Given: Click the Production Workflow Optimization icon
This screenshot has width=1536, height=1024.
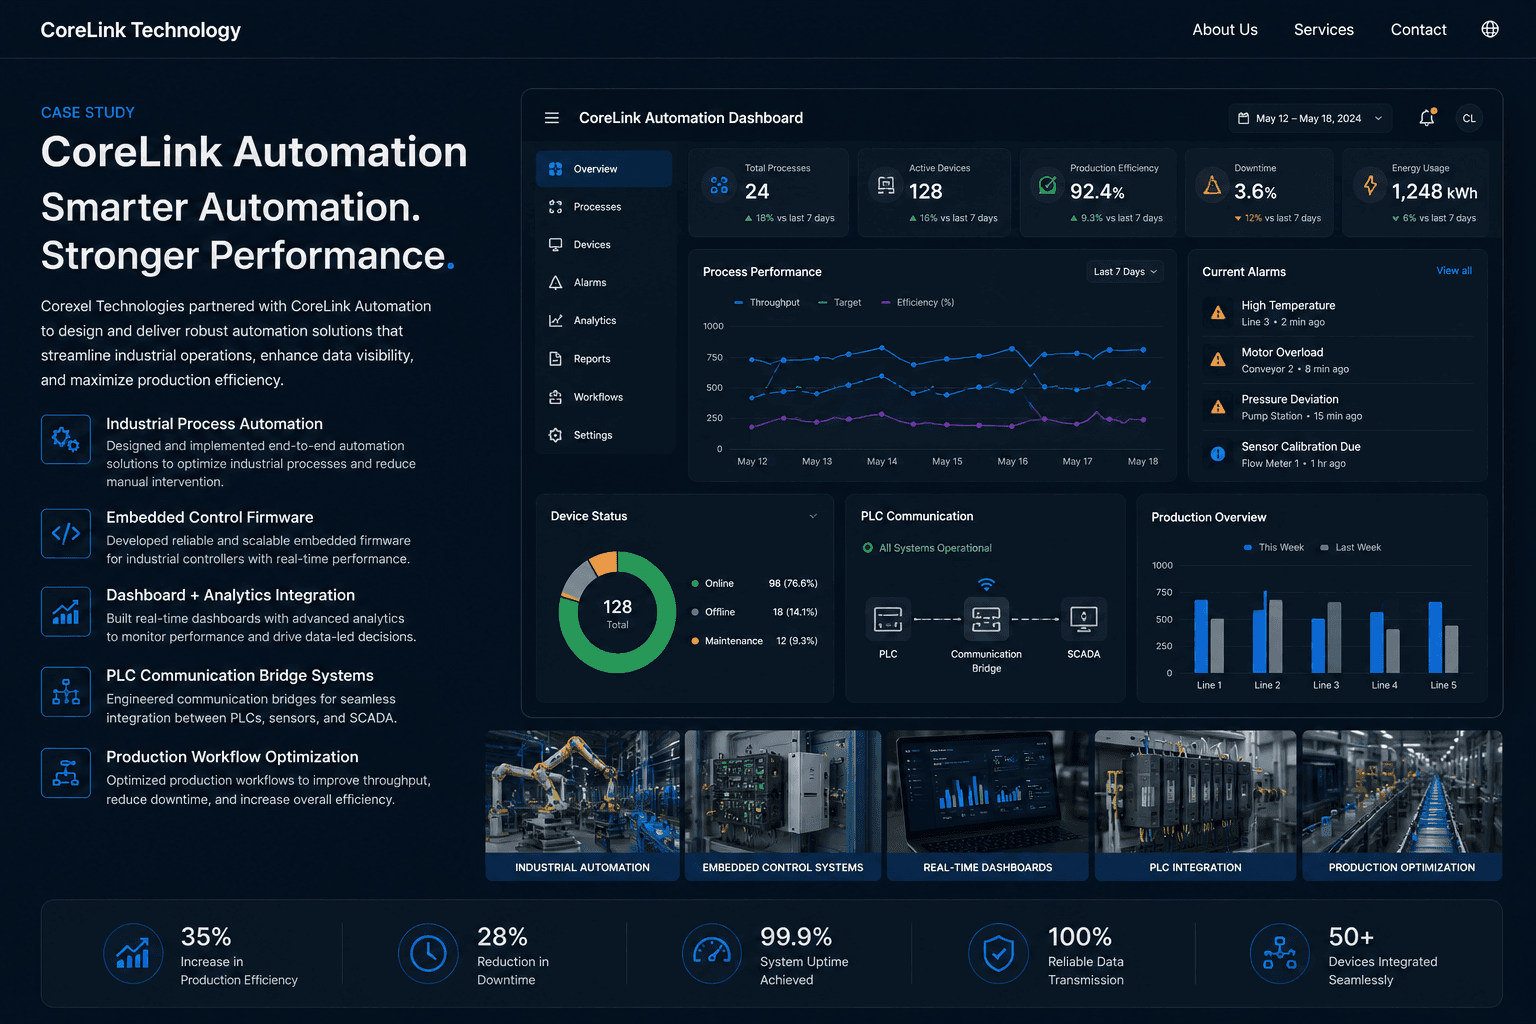Looking at the screenshot, I should point(66,773).
